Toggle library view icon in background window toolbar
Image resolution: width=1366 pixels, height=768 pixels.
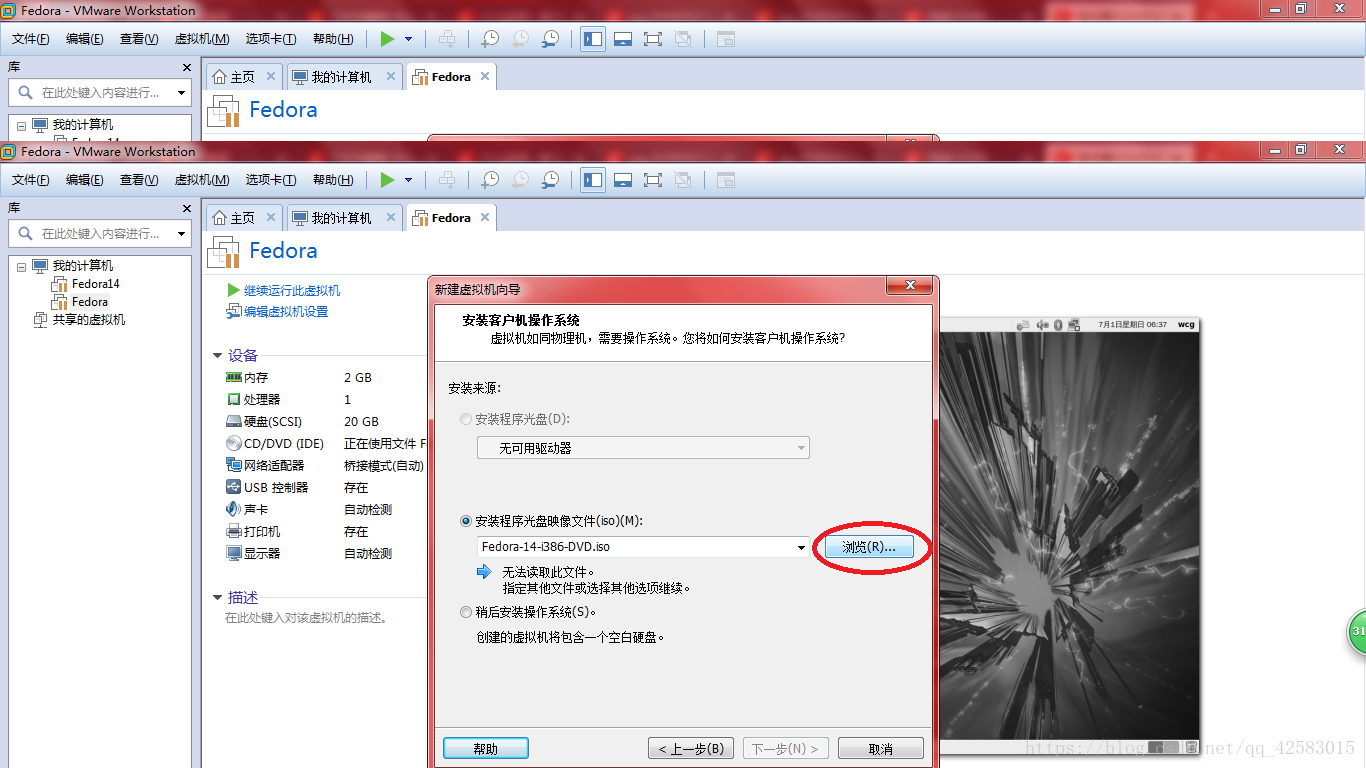(593, 39)
